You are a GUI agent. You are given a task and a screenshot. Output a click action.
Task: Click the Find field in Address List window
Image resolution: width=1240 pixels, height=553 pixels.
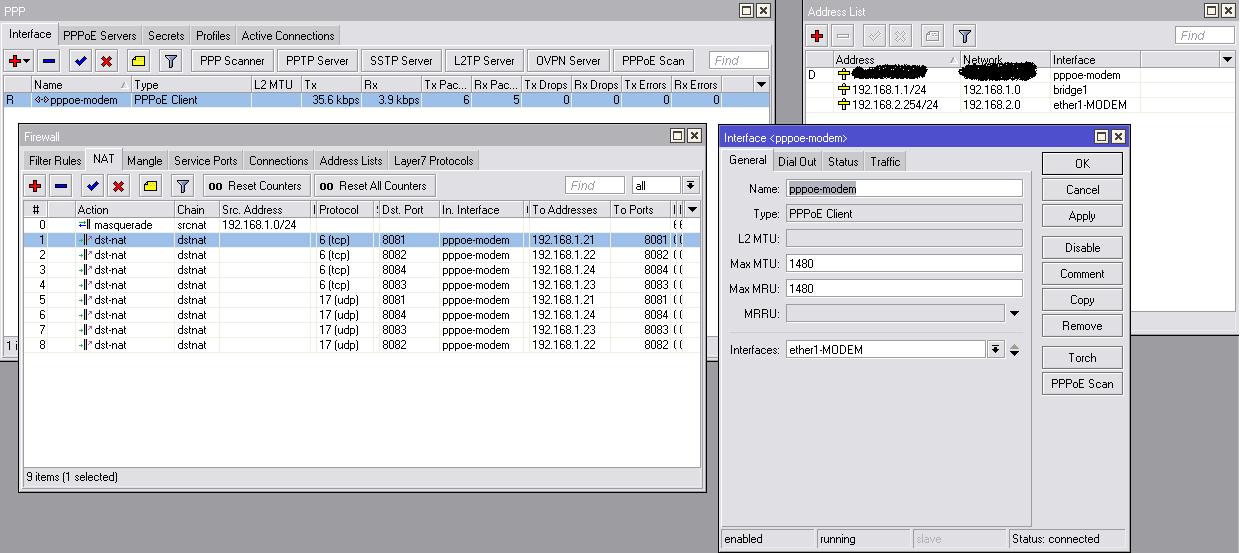click(1205, 36)
